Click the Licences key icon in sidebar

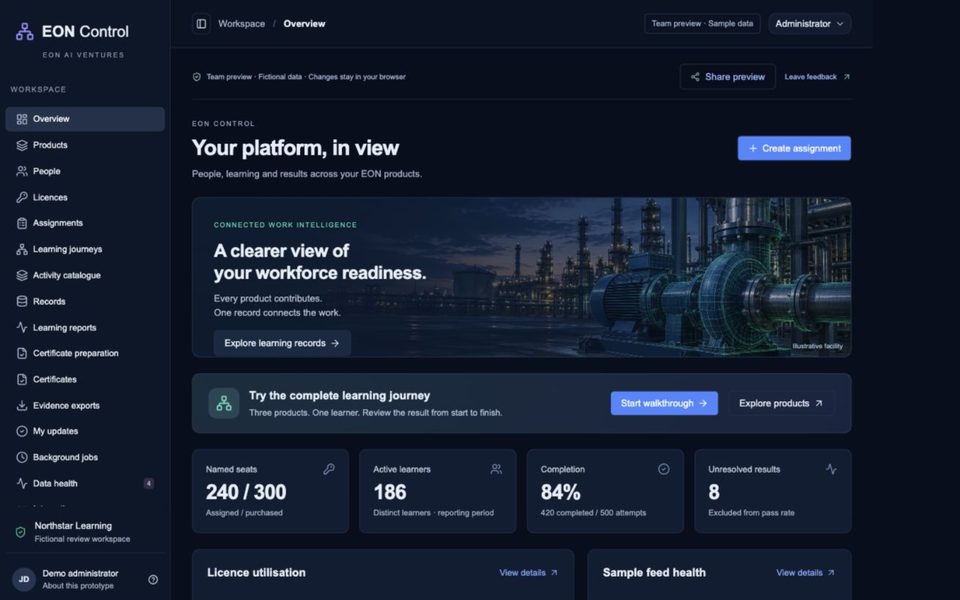[22, 197]
